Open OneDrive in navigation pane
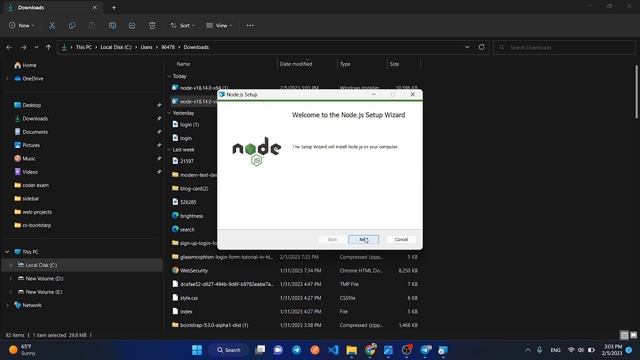 point(29,79)
